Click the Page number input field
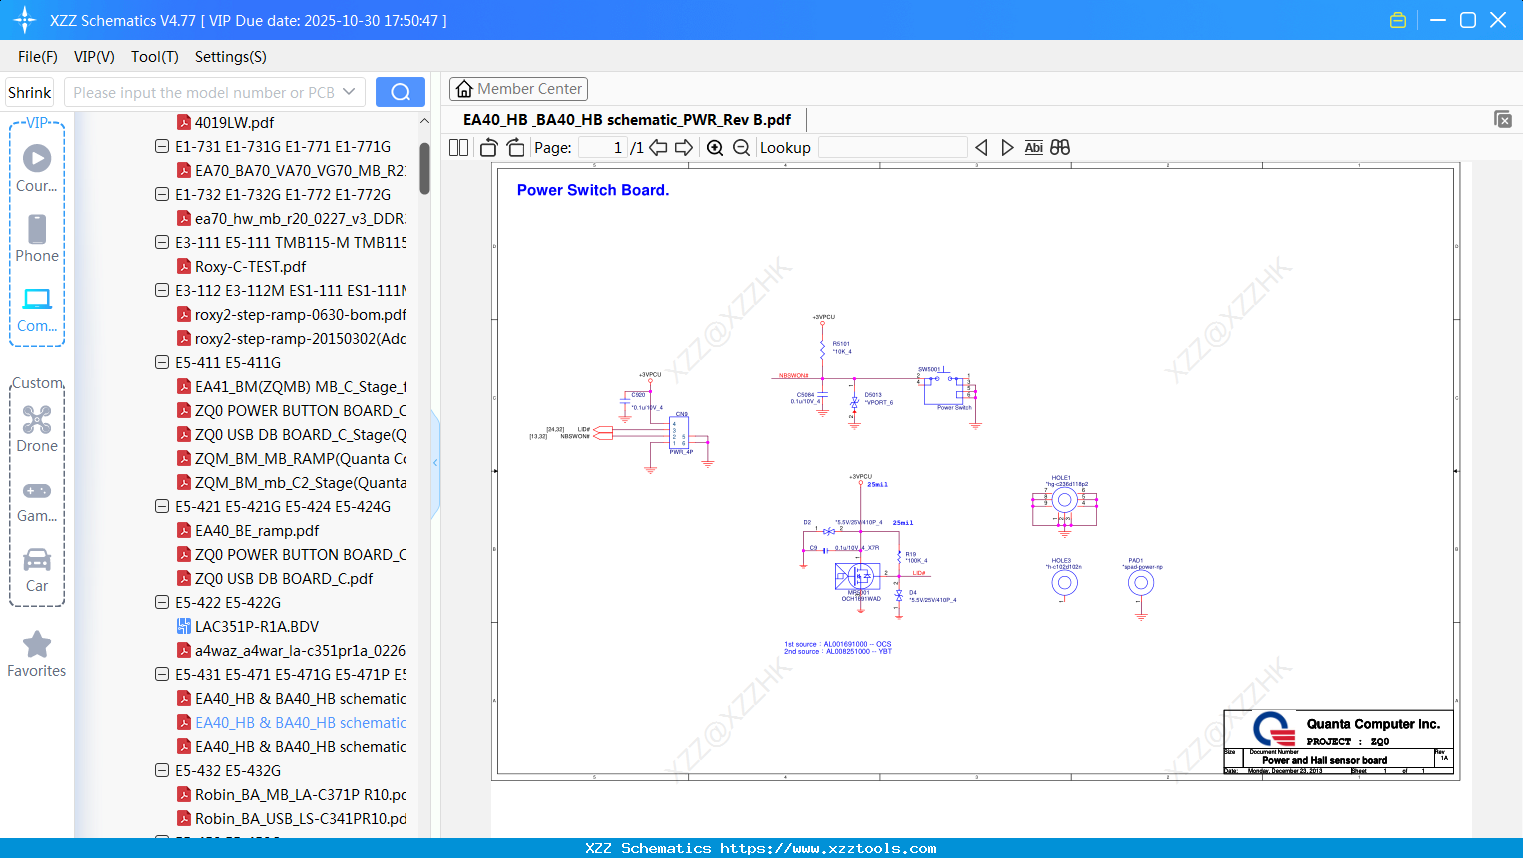Image resolution: width=1523 pixels, height=858 pixels. [603, 148]
